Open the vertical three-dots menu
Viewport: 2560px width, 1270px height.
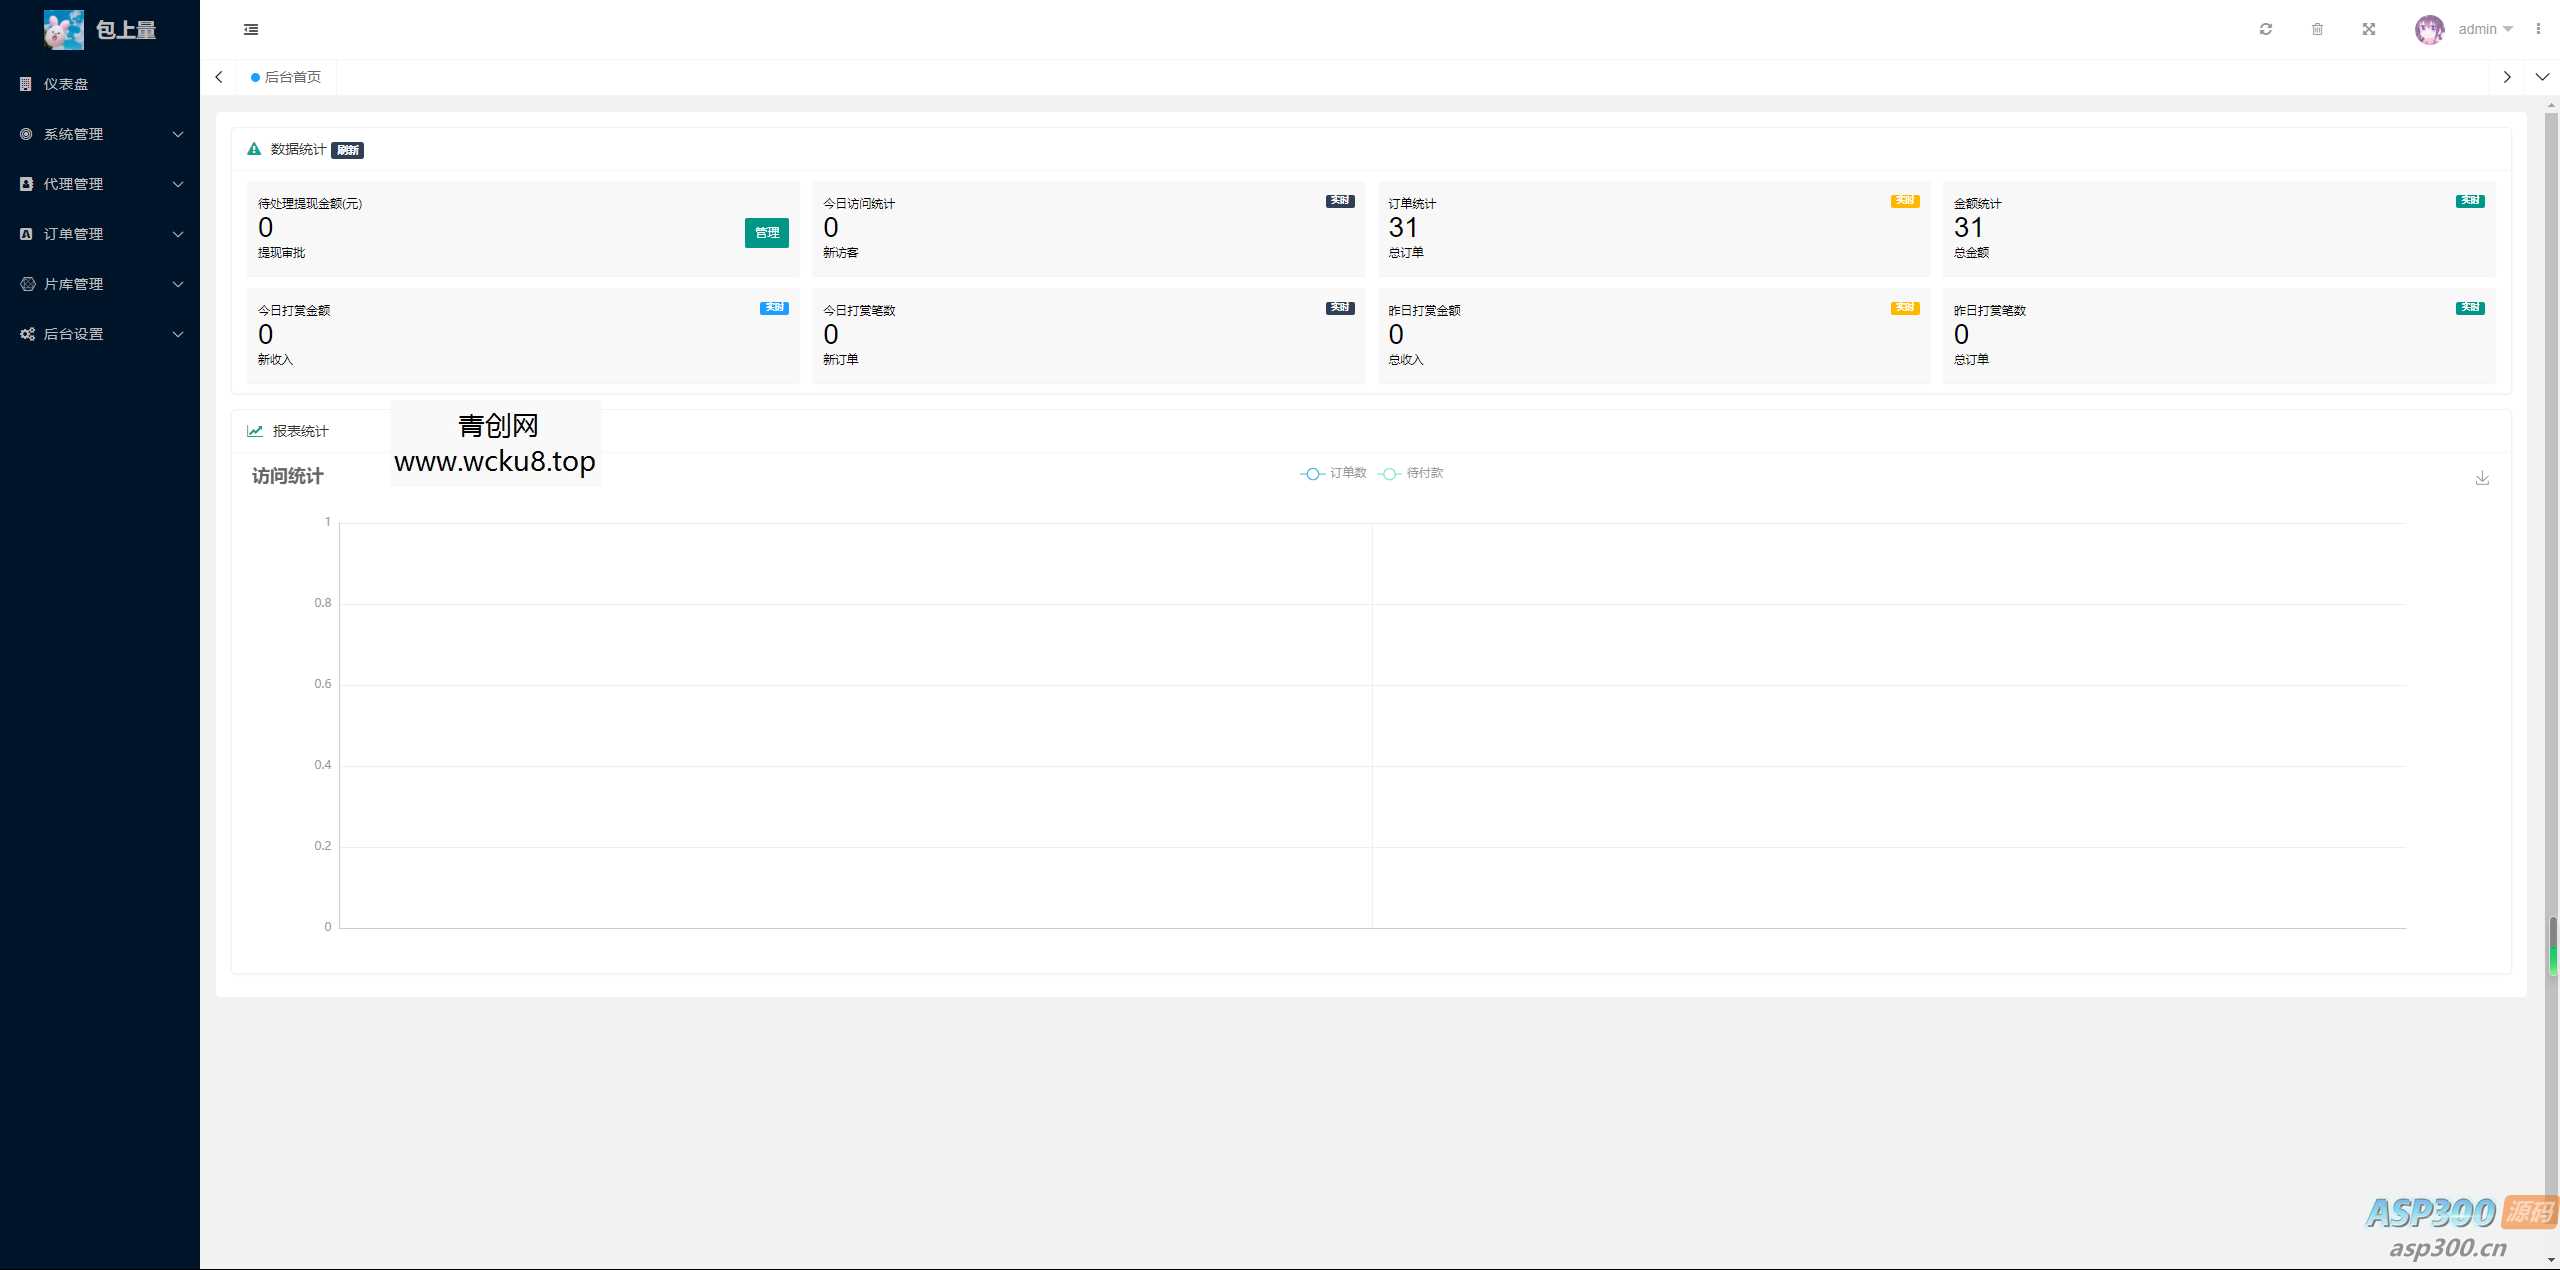coord(2538,29)
